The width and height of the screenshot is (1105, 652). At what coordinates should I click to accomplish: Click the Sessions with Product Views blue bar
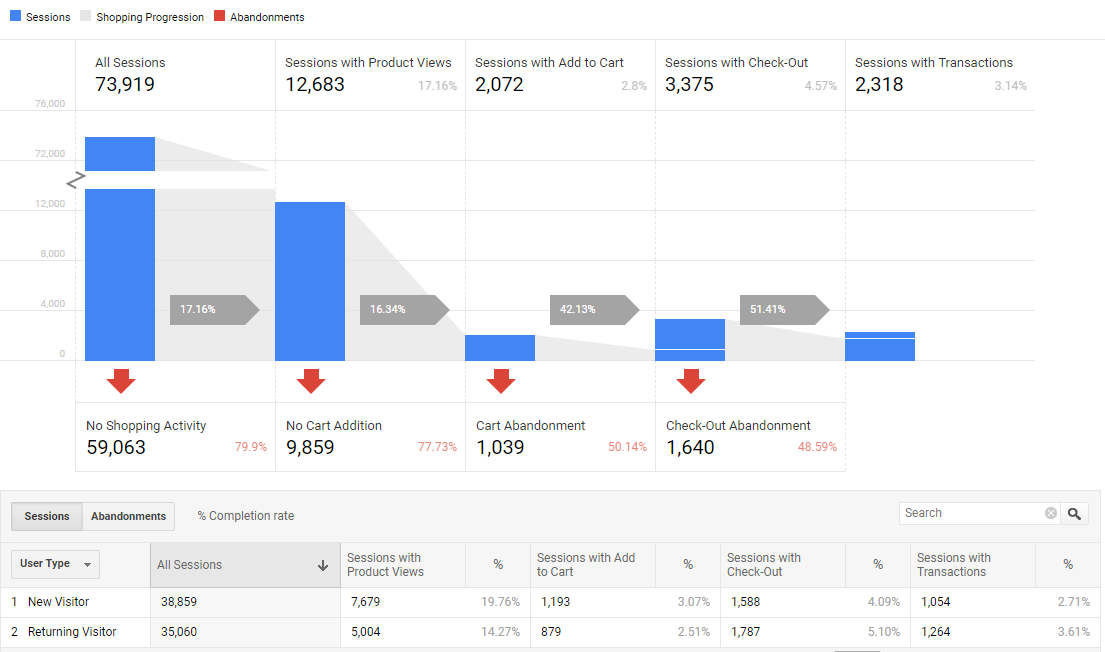(310, 281)
